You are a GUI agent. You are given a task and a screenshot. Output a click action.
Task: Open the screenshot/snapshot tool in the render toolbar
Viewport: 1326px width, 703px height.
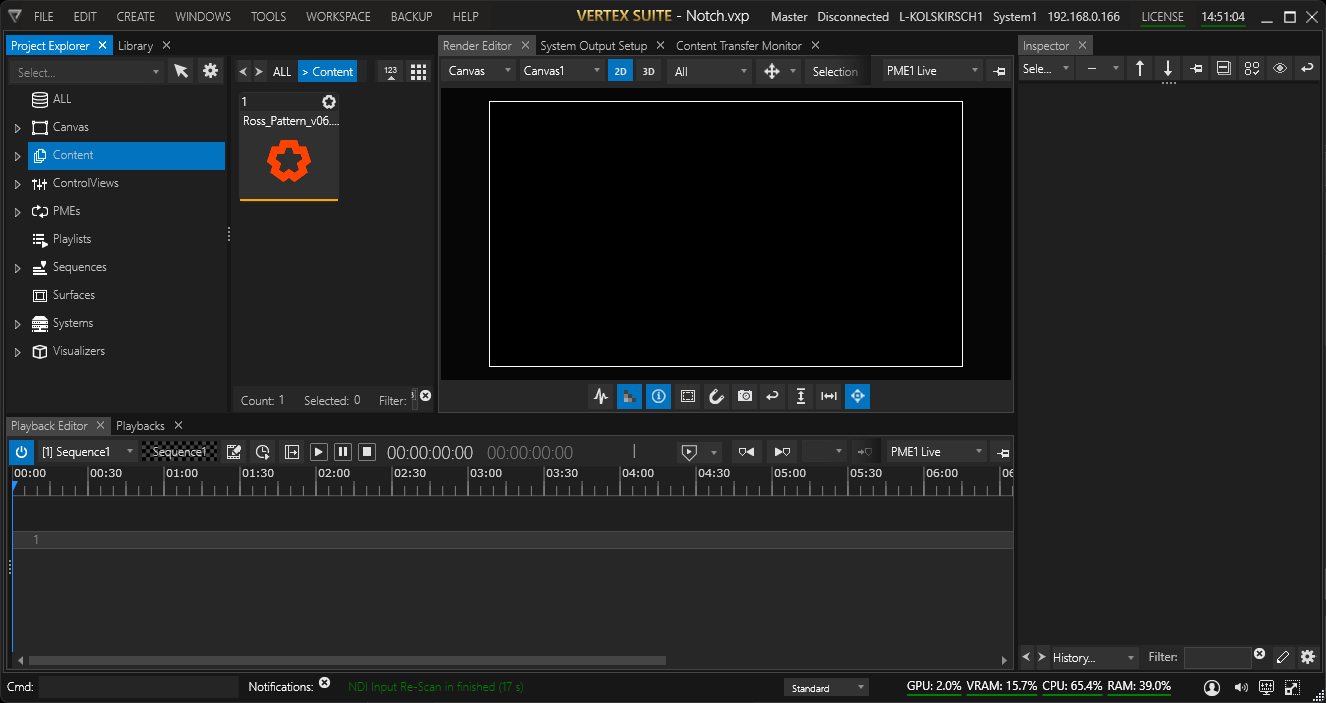pos(744,396)
